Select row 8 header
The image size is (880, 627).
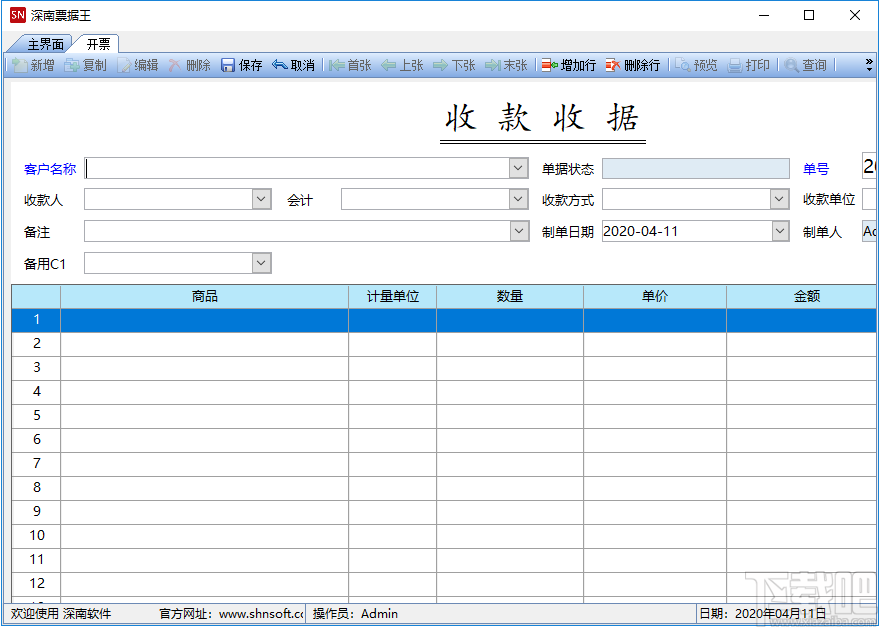(36, 488)
